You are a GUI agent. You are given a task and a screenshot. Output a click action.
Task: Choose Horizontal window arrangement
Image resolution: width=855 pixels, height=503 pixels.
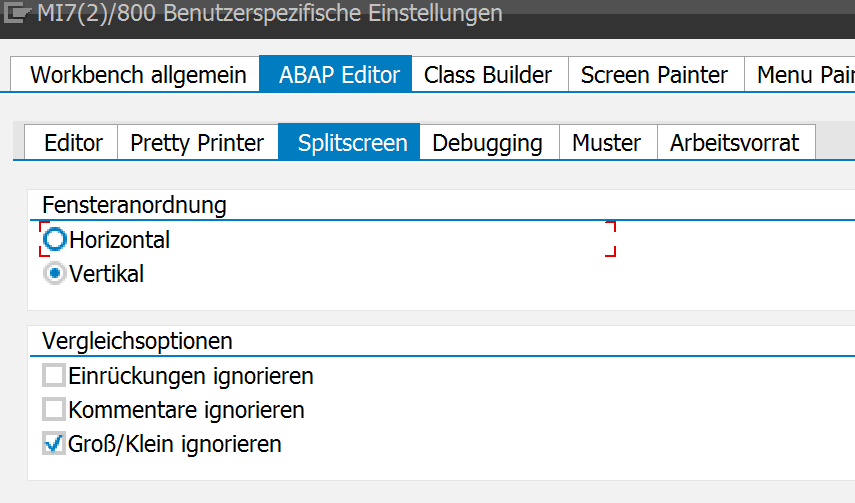click(55, 239)
